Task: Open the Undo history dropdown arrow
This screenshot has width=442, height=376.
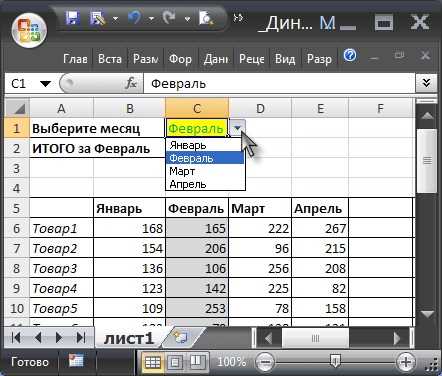Action: 151,19
